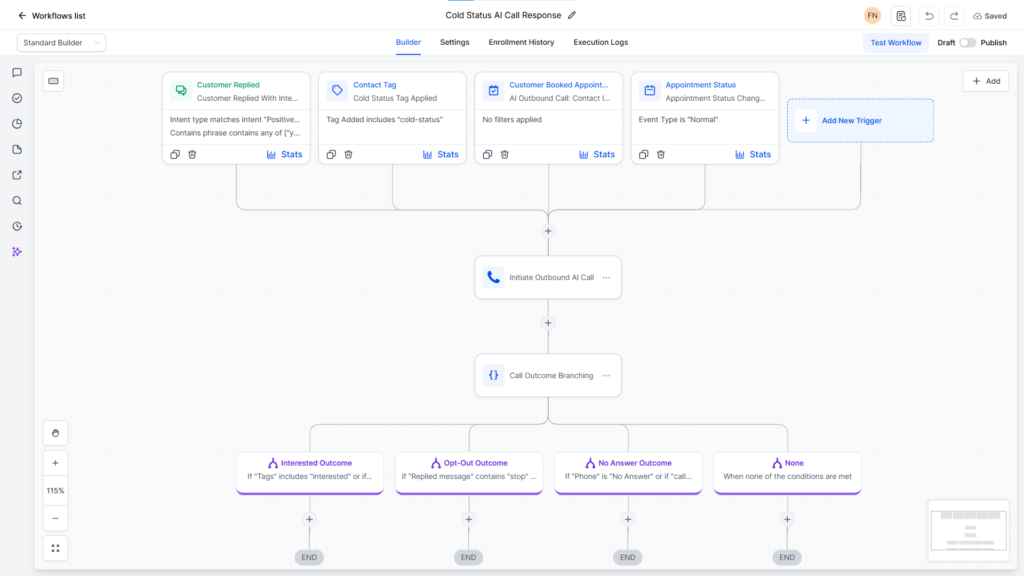Add step under Interested Outcome branch
This screenshot has height=576, width=1024.
click(310, 520)
